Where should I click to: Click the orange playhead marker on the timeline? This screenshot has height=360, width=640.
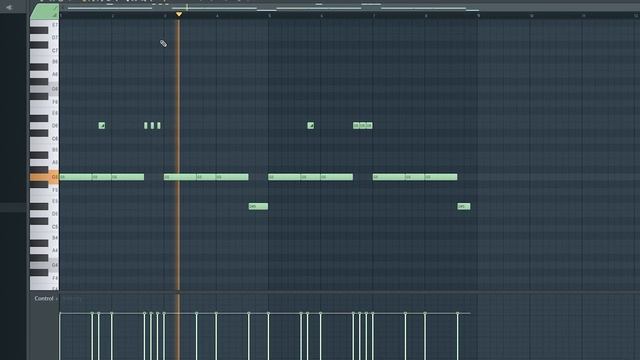[179, 14]
